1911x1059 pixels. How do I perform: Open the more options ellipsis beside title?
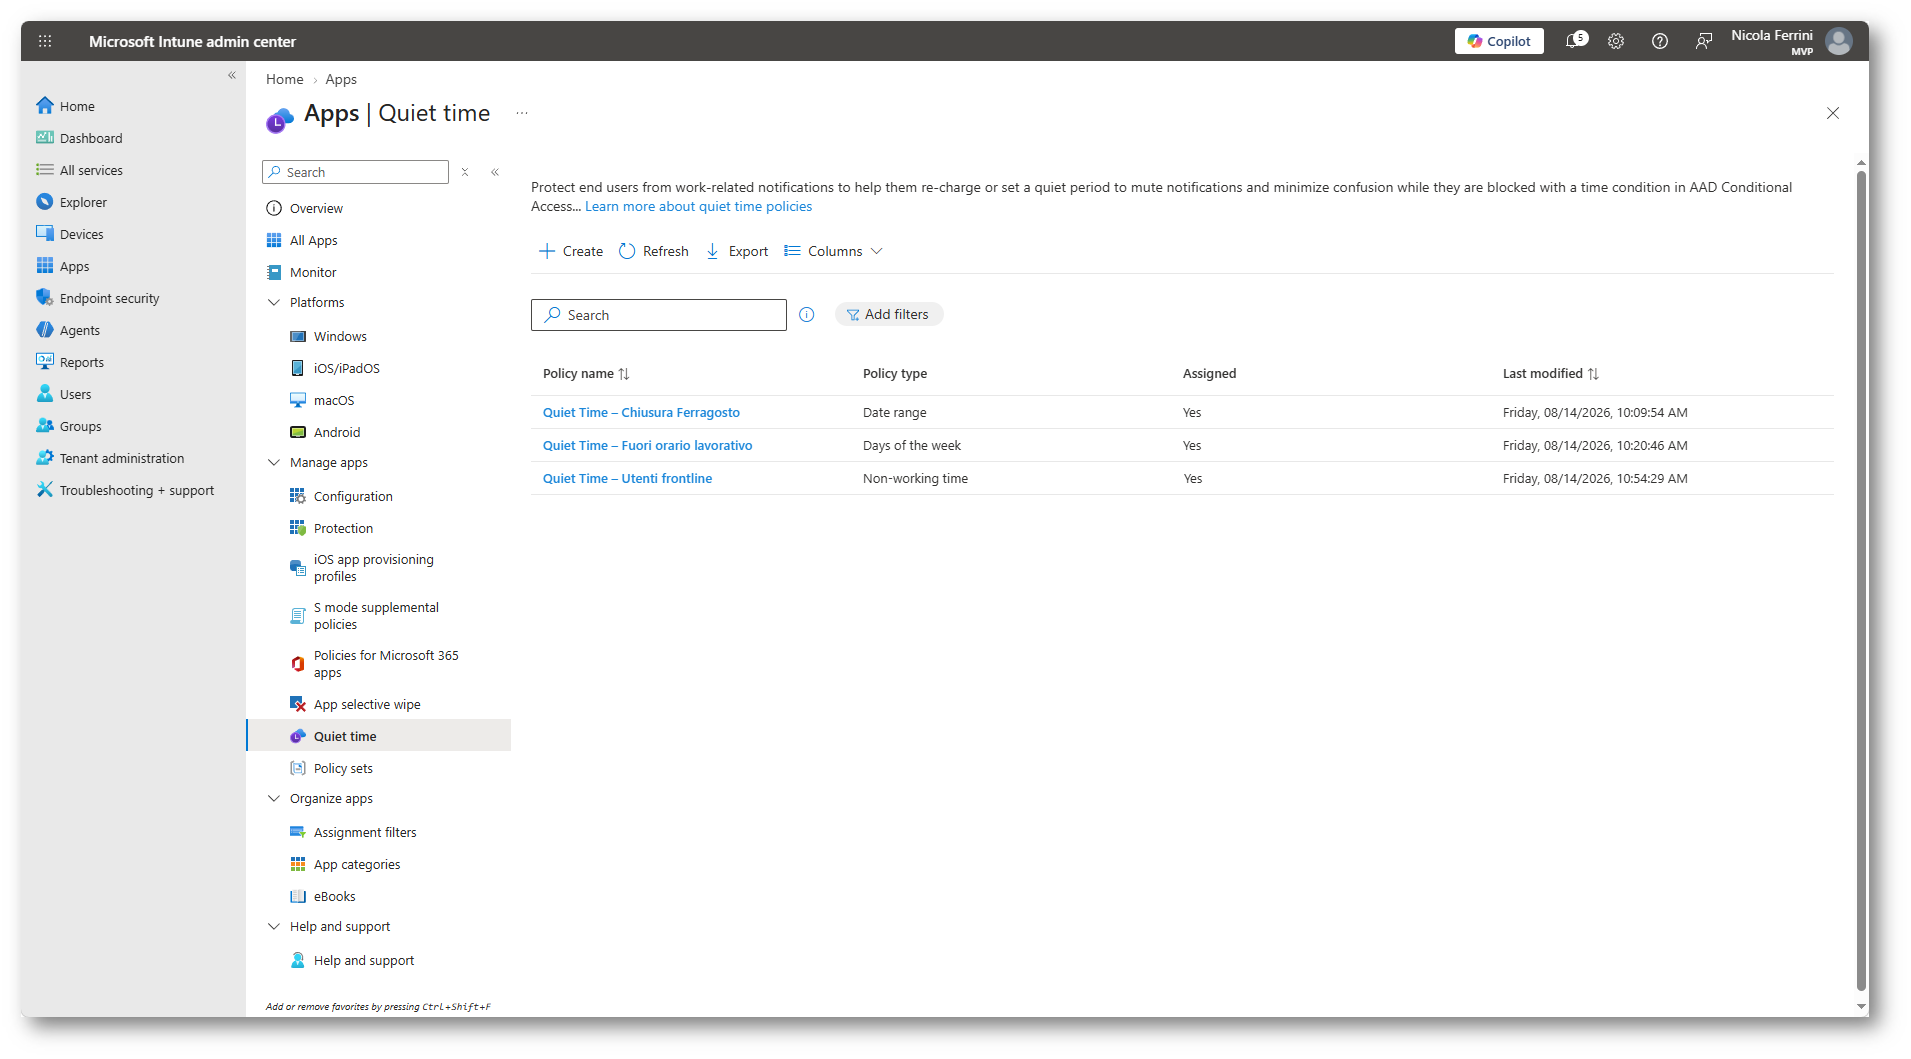click(x=522, y=113)
